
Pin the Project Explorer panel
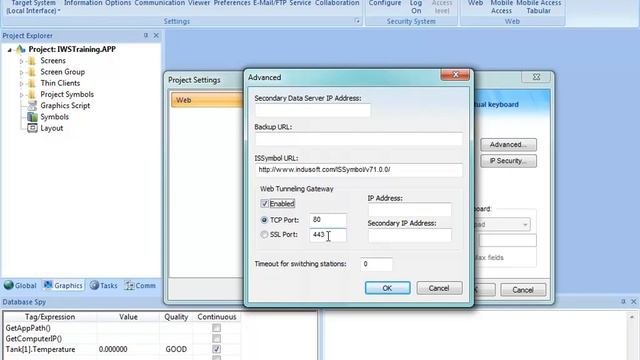[146, 36]
